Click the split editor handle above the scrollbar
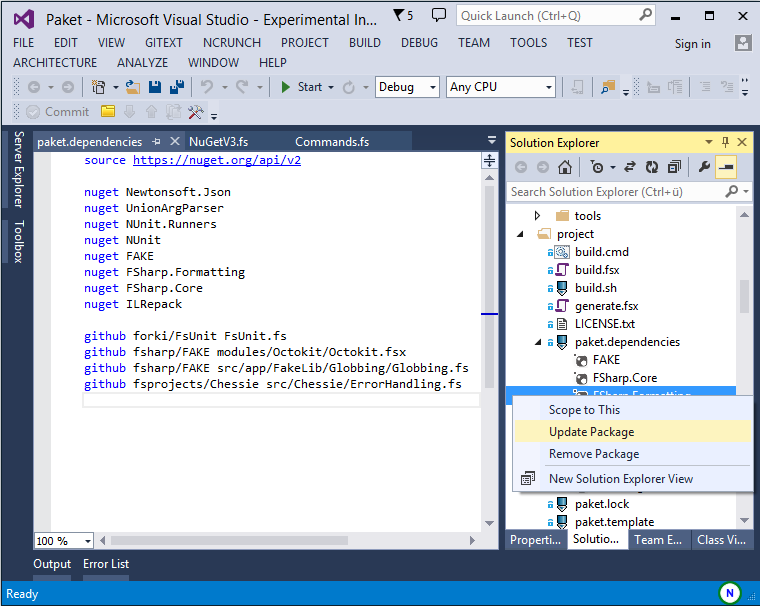 point(490,161)
